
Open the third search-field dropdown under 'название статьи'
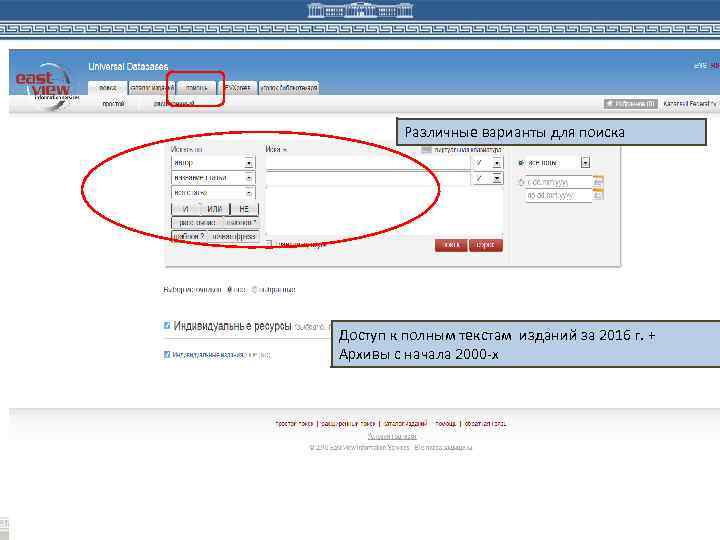tap(213, 193)
